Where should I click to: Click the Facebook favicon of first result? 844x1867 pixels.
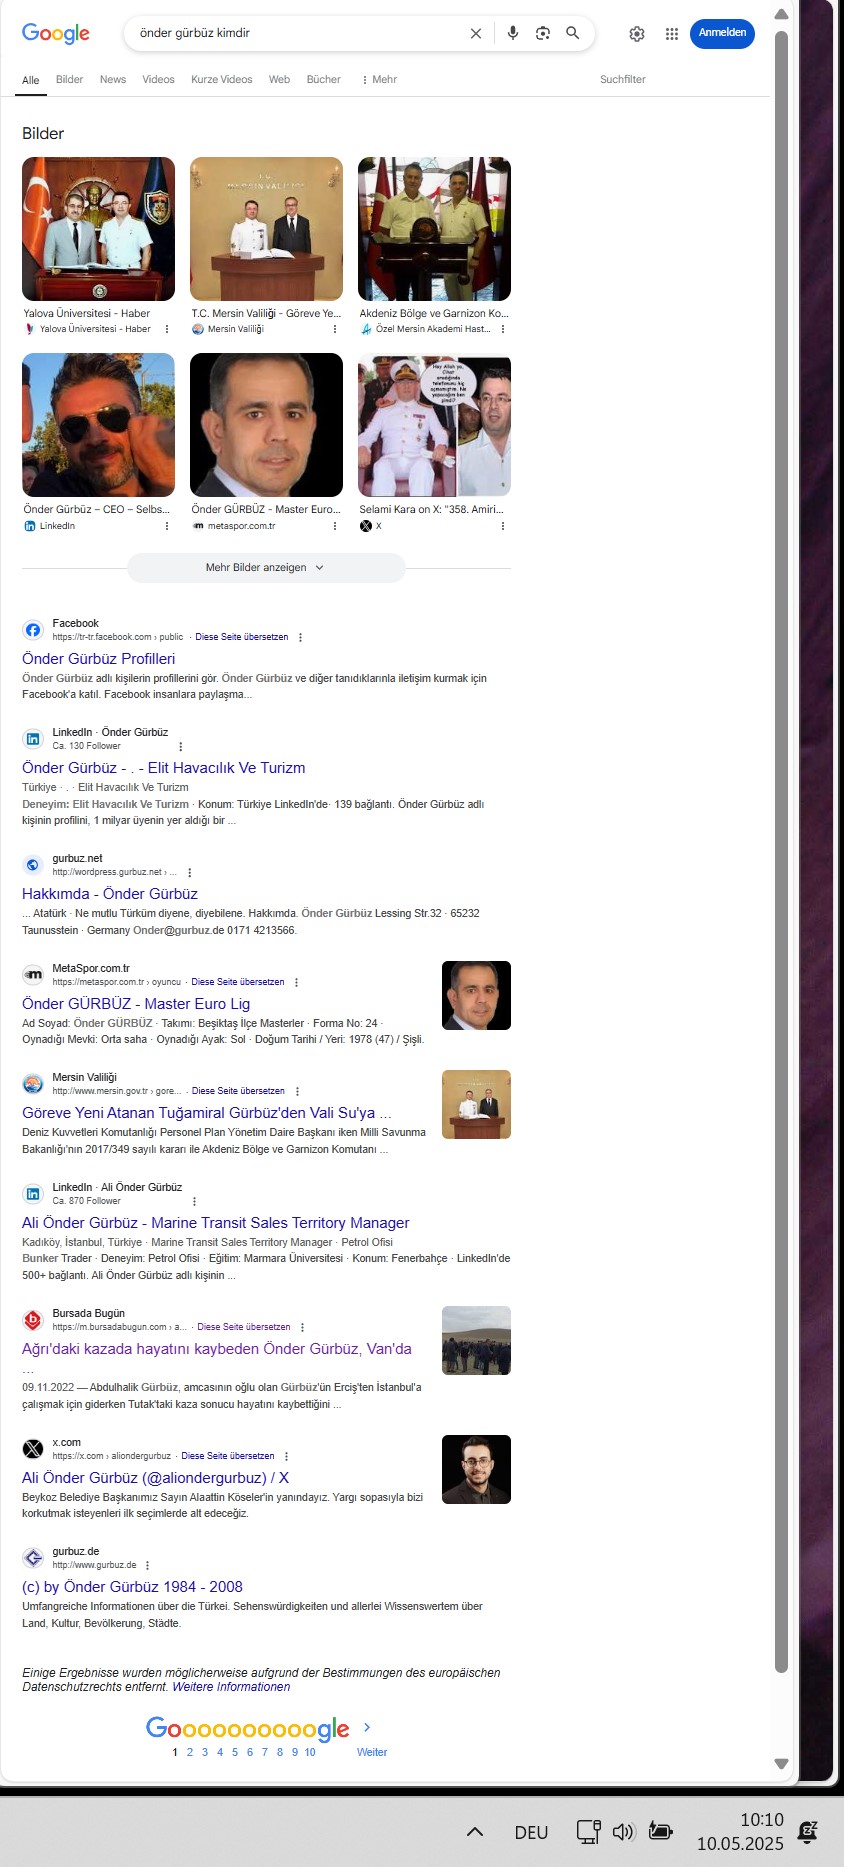[33, 630]
